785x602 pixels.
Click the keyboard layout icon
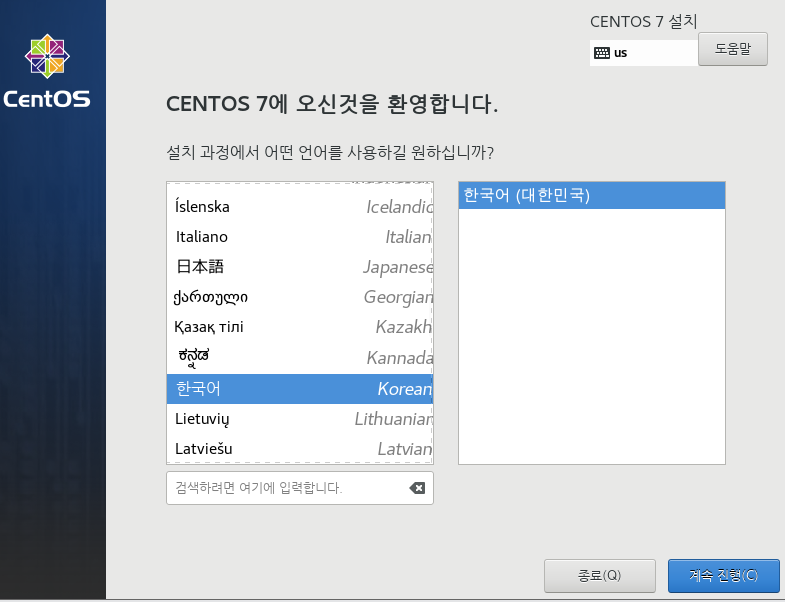coord(601,53)
